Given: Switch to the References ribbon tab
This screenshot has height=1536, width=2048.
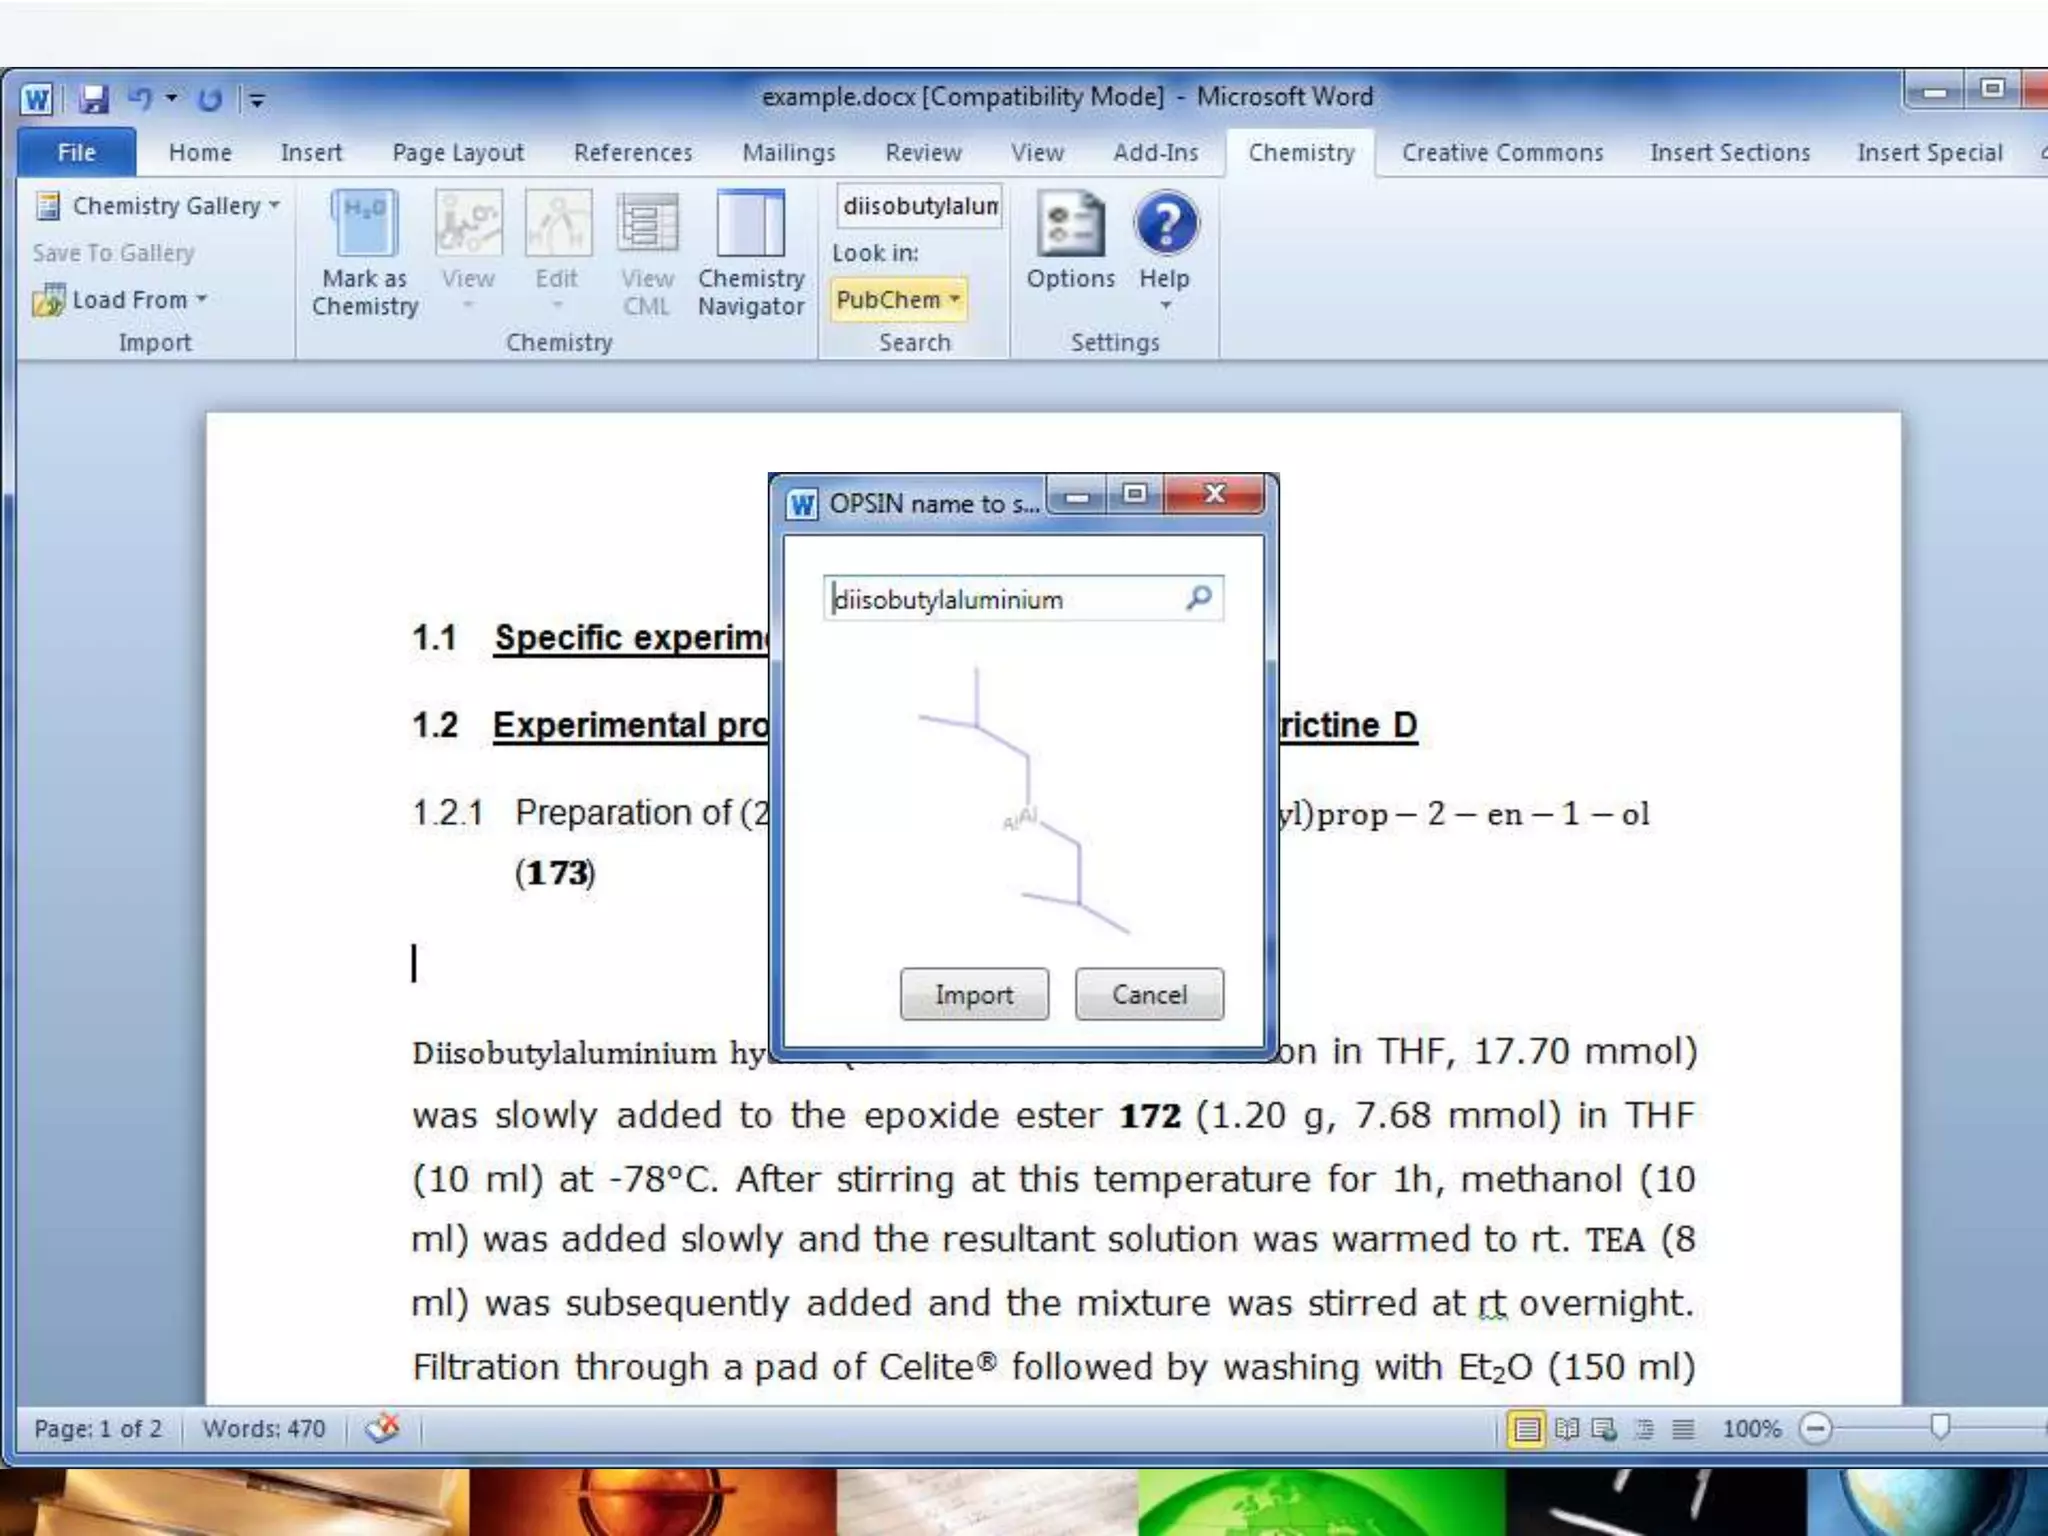Looking at the screenshot, I should (x=632, y=153).
